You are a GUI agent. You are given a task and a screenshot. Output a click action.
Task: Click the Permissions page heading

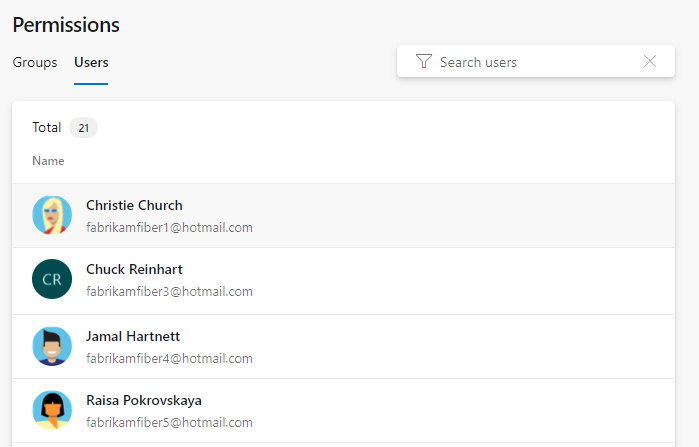point(66,25)
